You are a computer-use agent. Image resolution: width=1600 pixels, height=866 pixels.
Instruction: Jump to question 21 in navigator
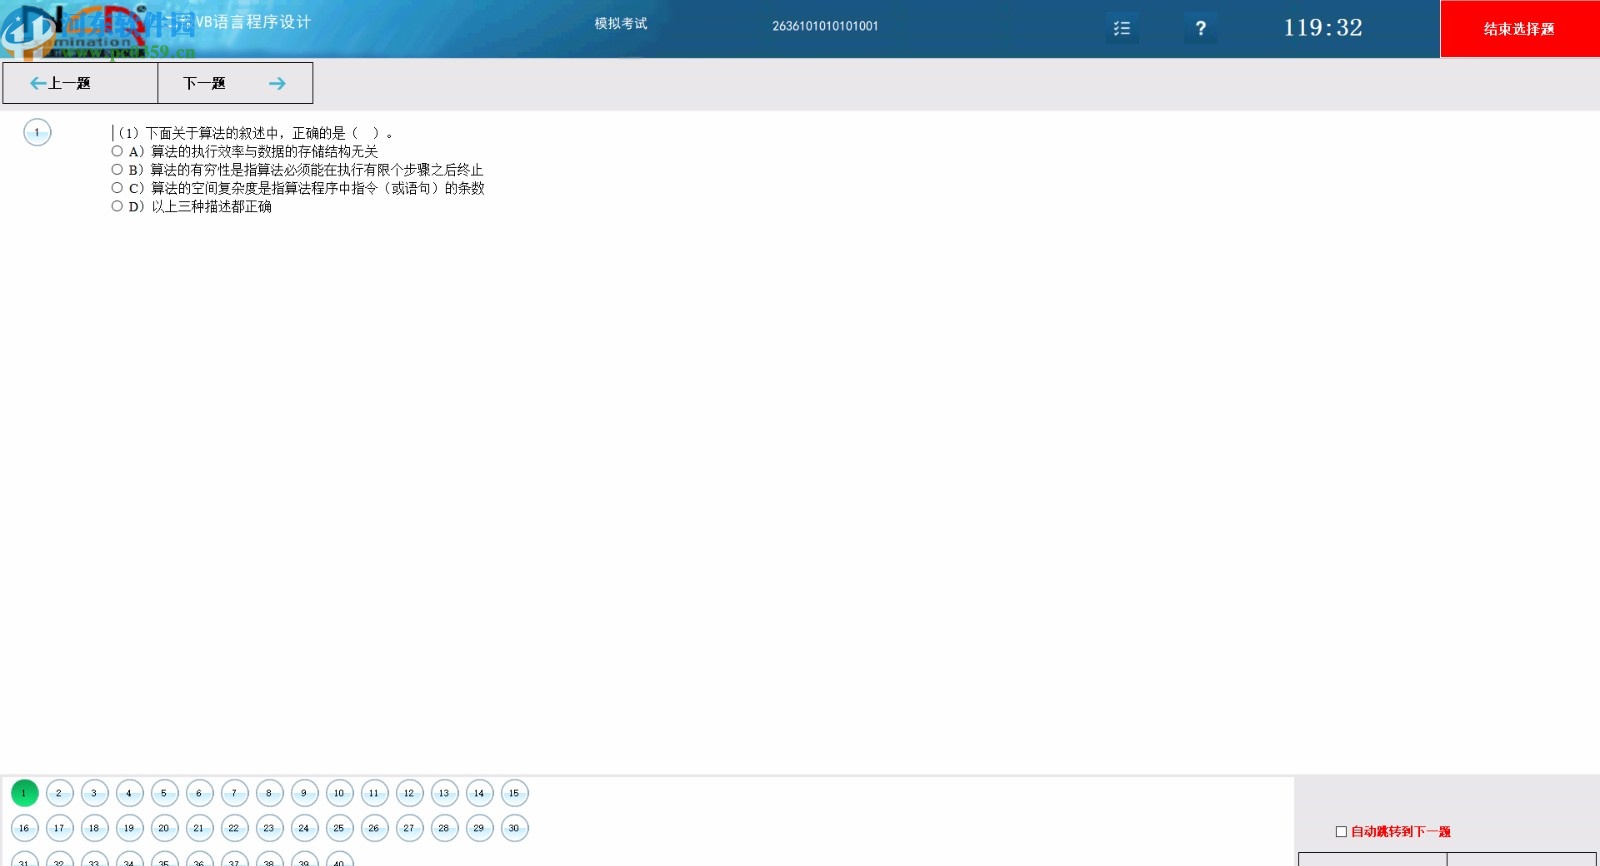[x=199, y=828]
